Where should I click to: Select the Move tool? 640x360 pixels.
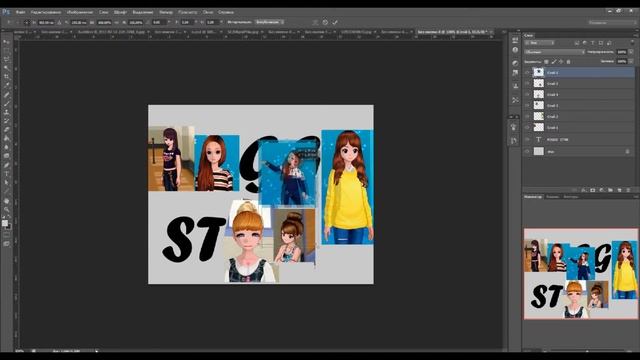(x=6, y=42)
